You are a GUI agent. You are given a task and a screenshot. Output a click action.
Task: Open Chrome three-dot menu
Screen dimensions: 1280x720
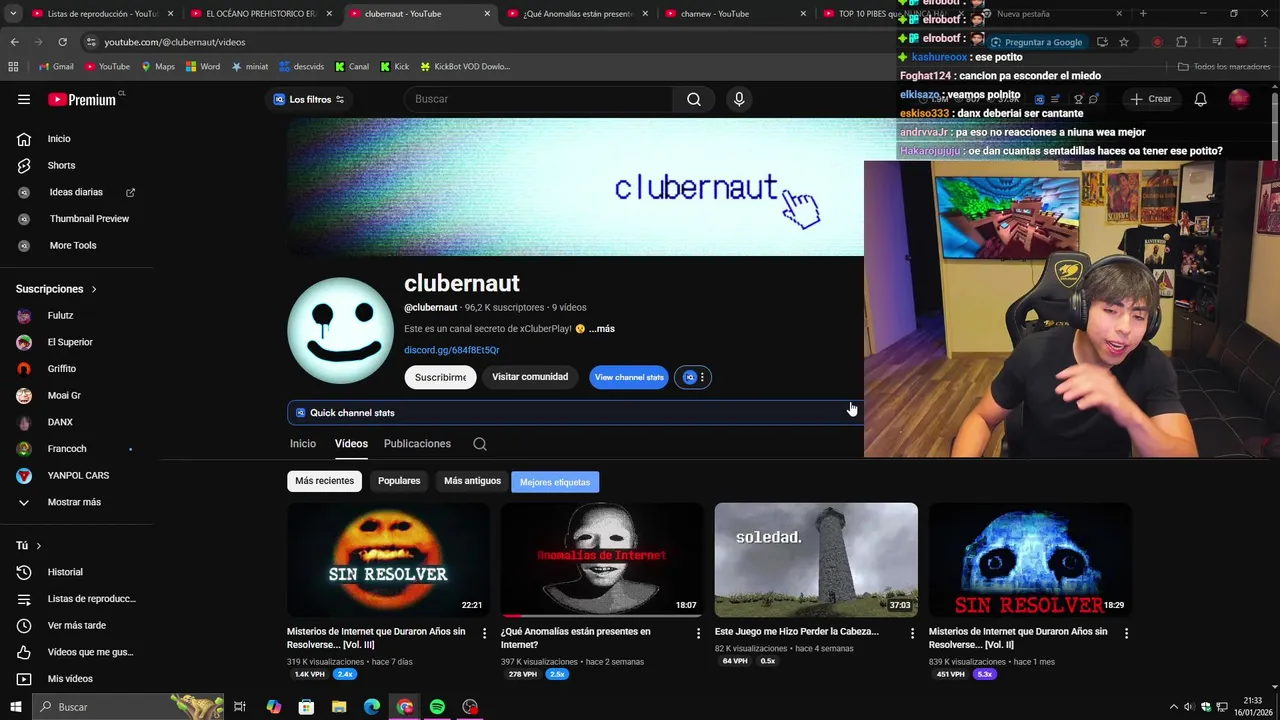[1265, 42]
